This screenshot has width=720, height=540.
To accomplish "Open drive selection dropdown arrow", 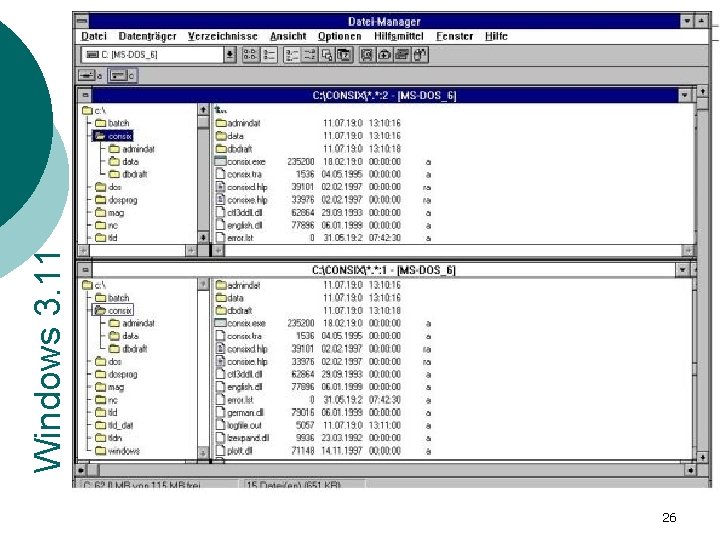I will pyautogui.click(x=230, y=55).
